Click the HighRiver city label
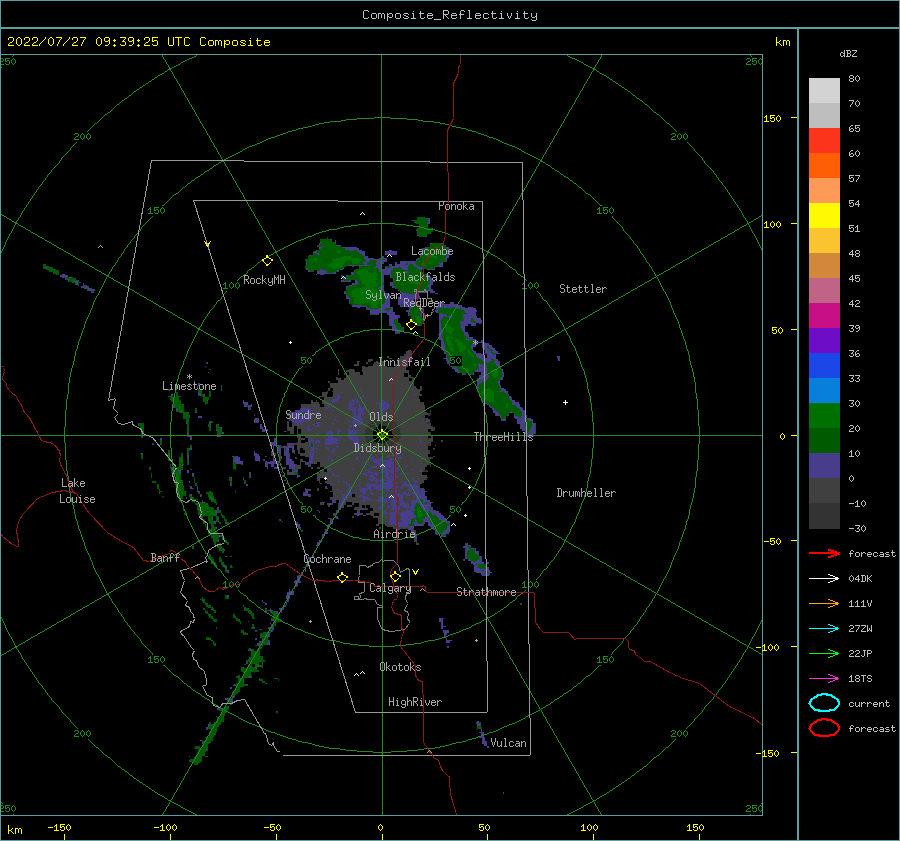Viewport: 900px width, 841px height. (x=414, y=702)
